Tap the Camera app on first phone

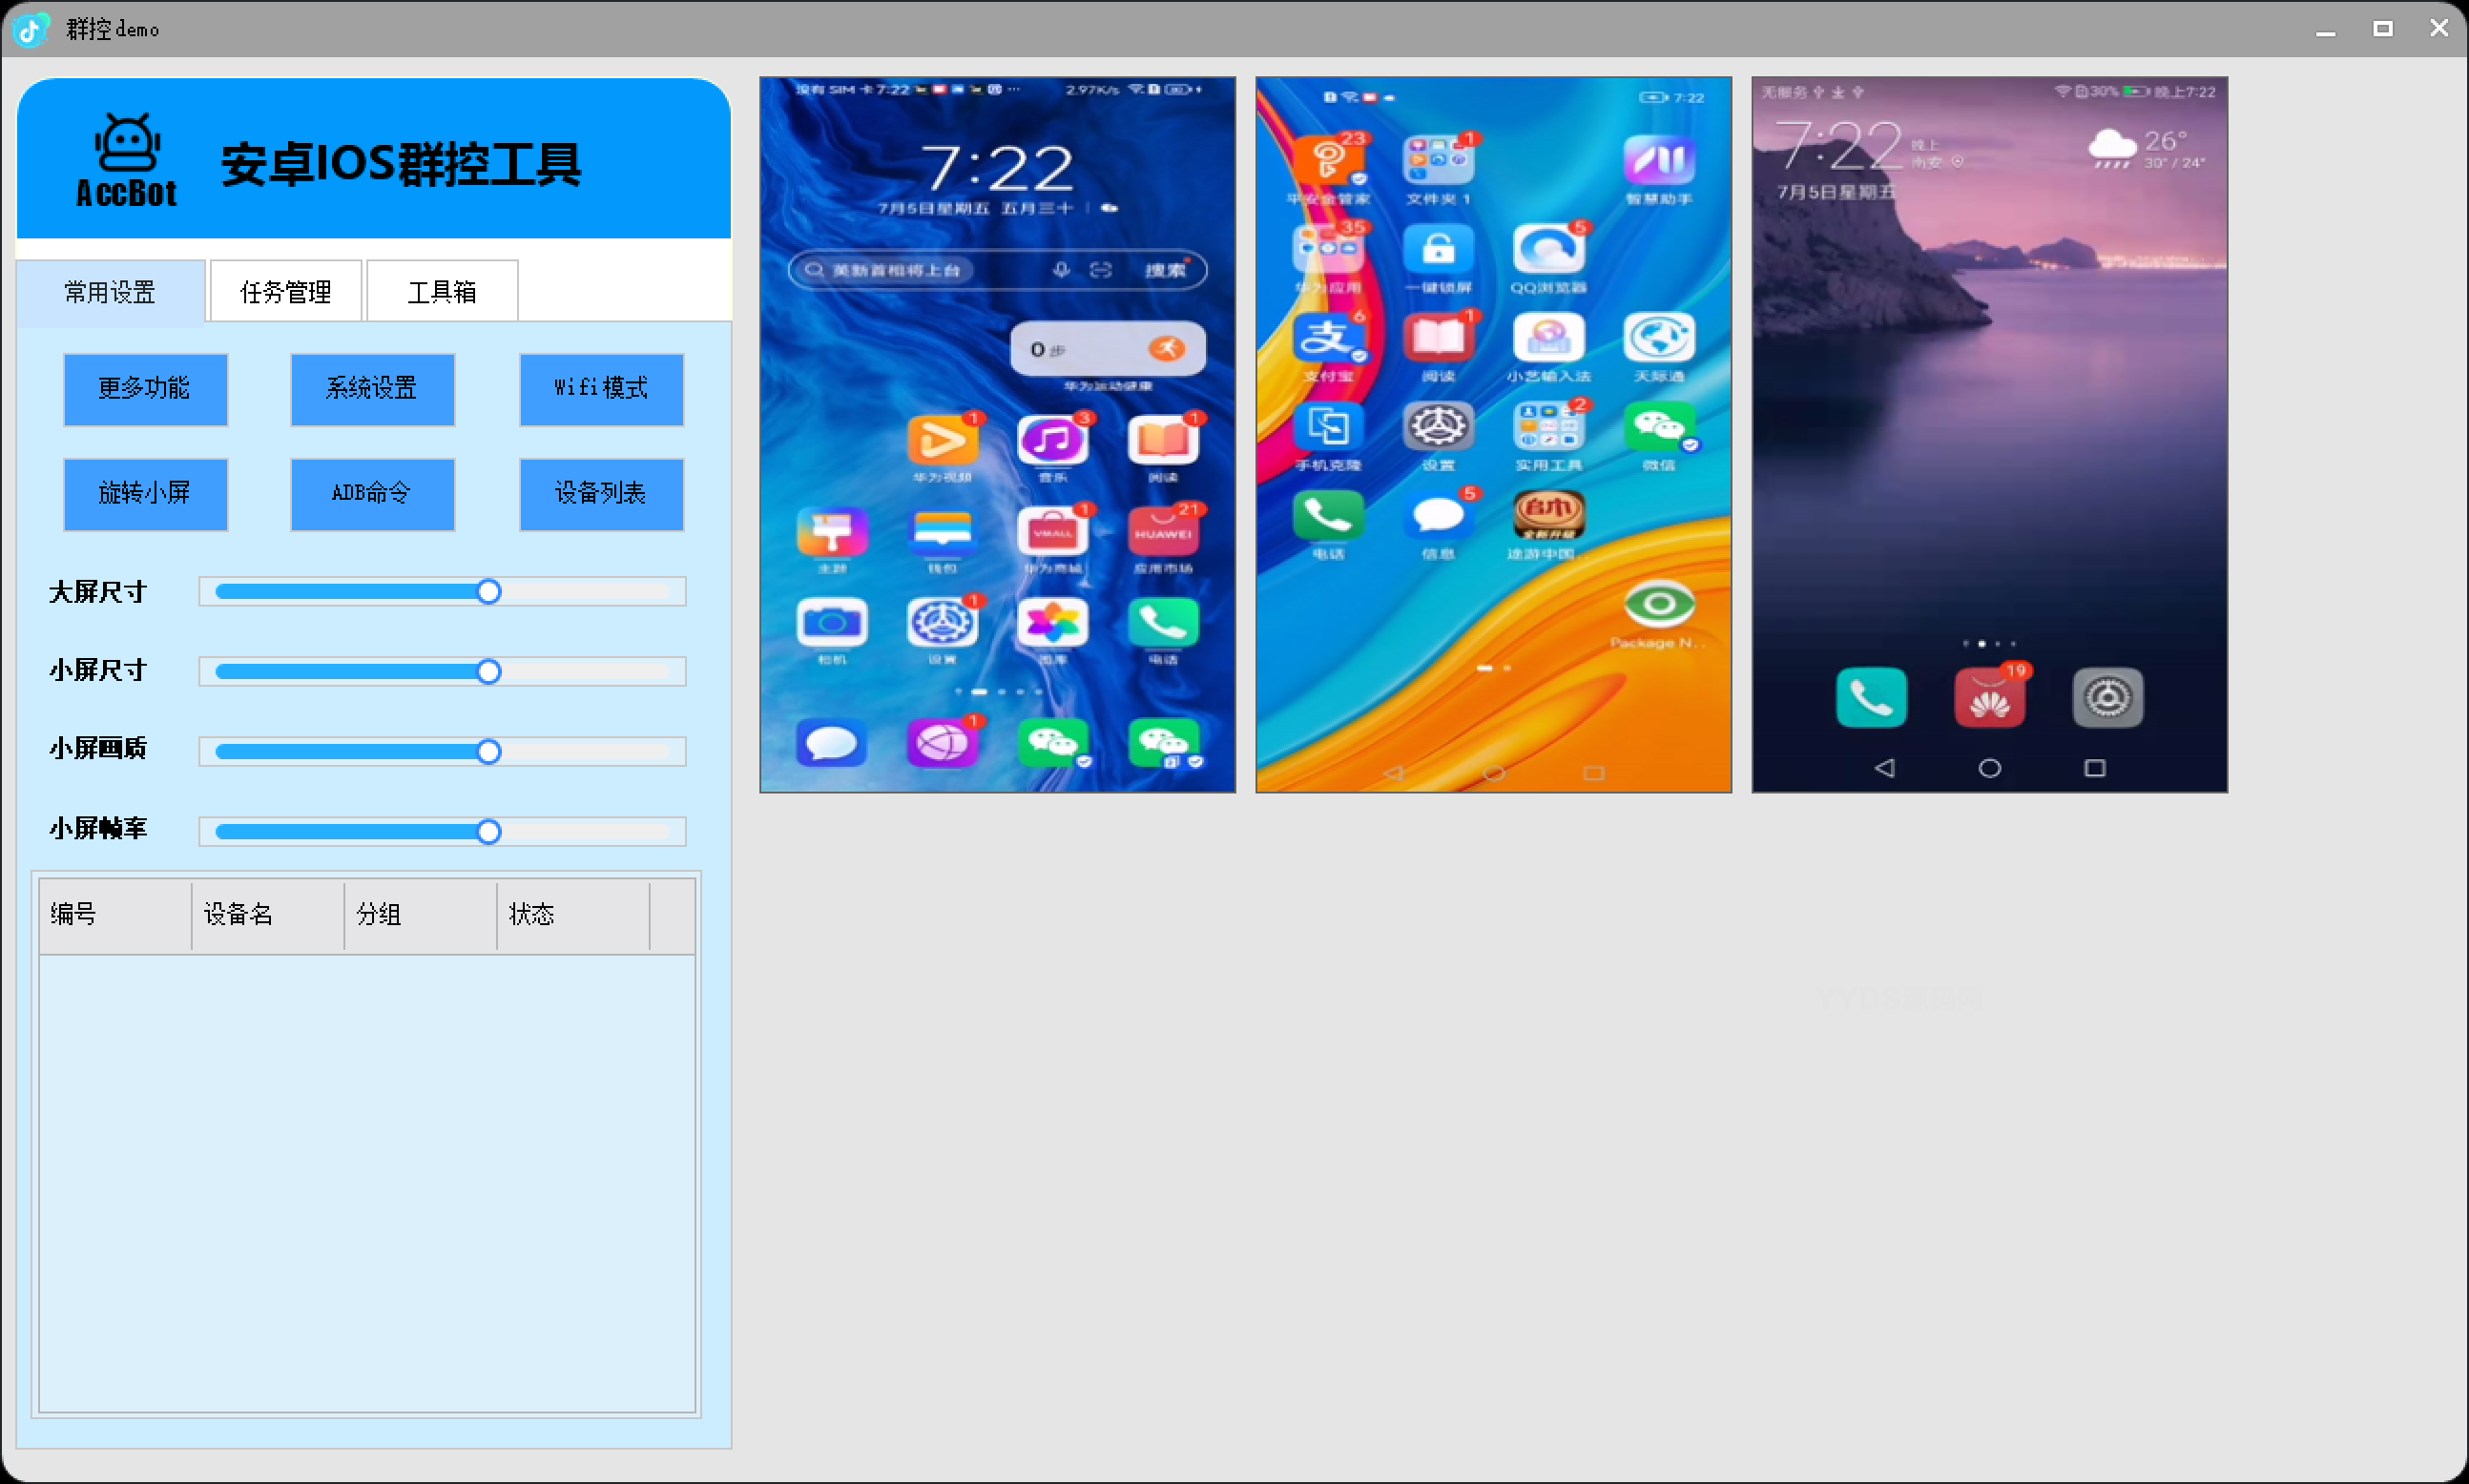(831, 623)
